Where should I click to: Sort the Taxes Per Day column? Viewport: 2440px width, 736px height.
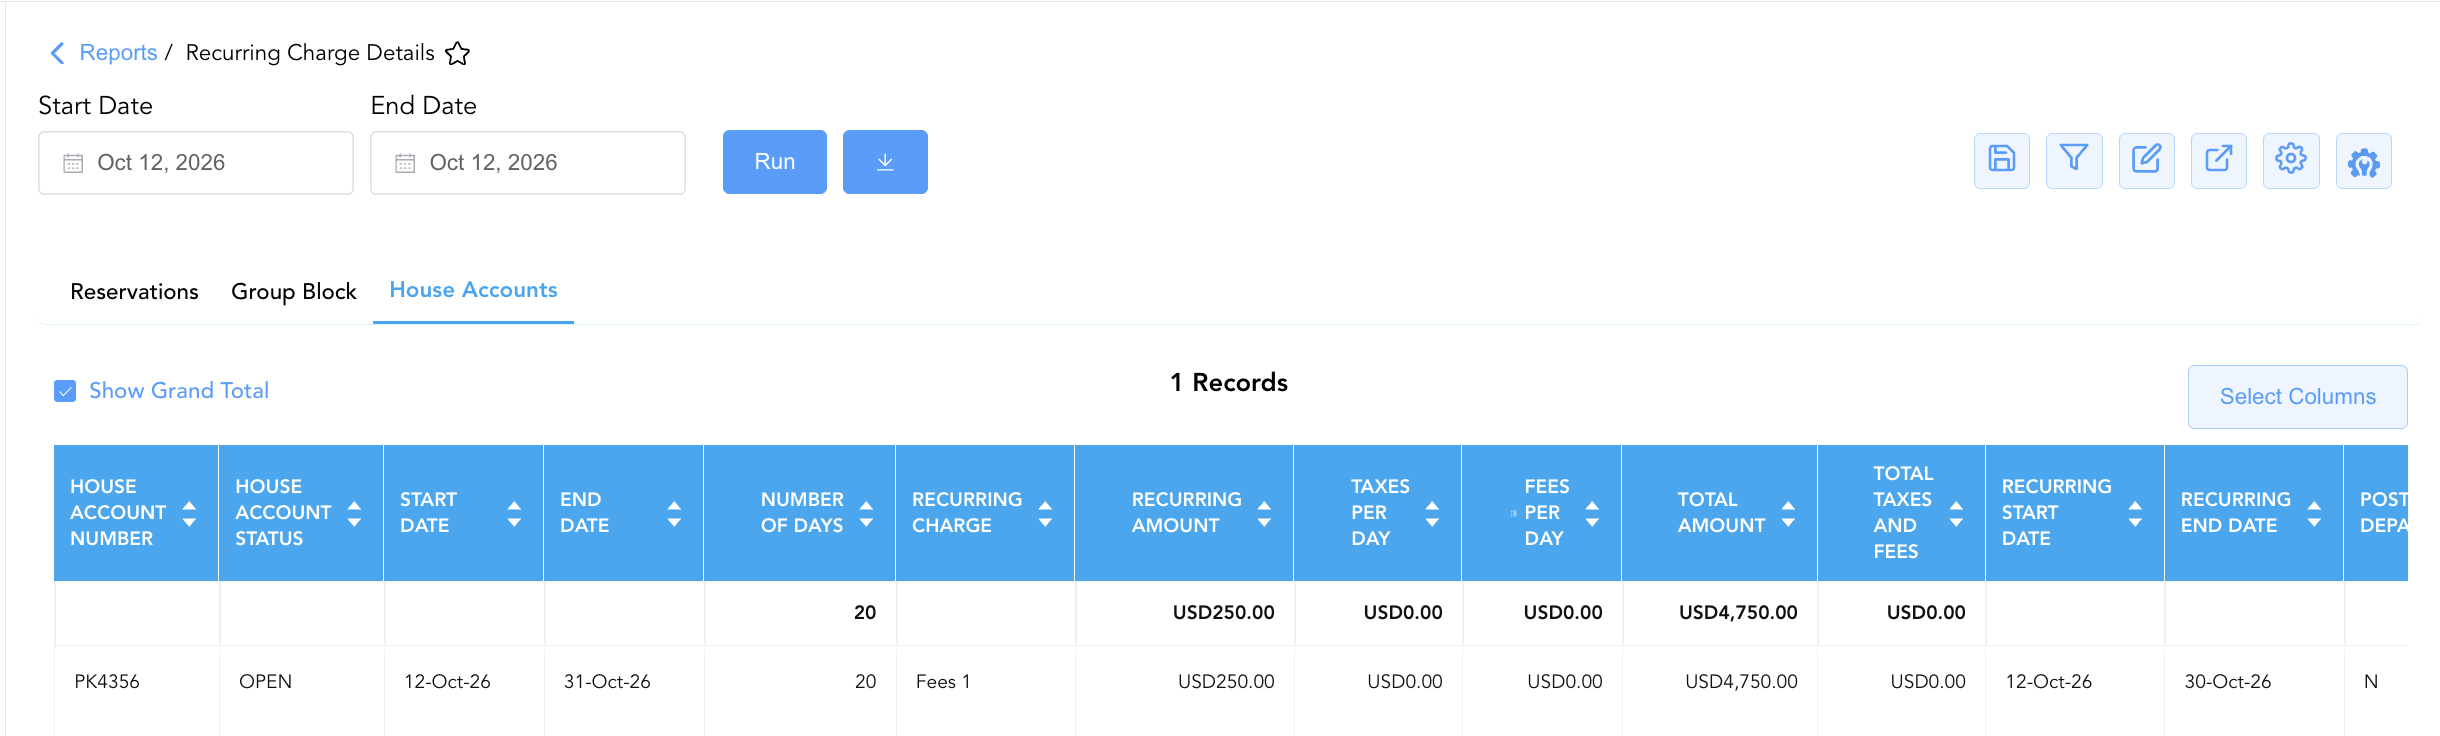(x=1432, y=514)
